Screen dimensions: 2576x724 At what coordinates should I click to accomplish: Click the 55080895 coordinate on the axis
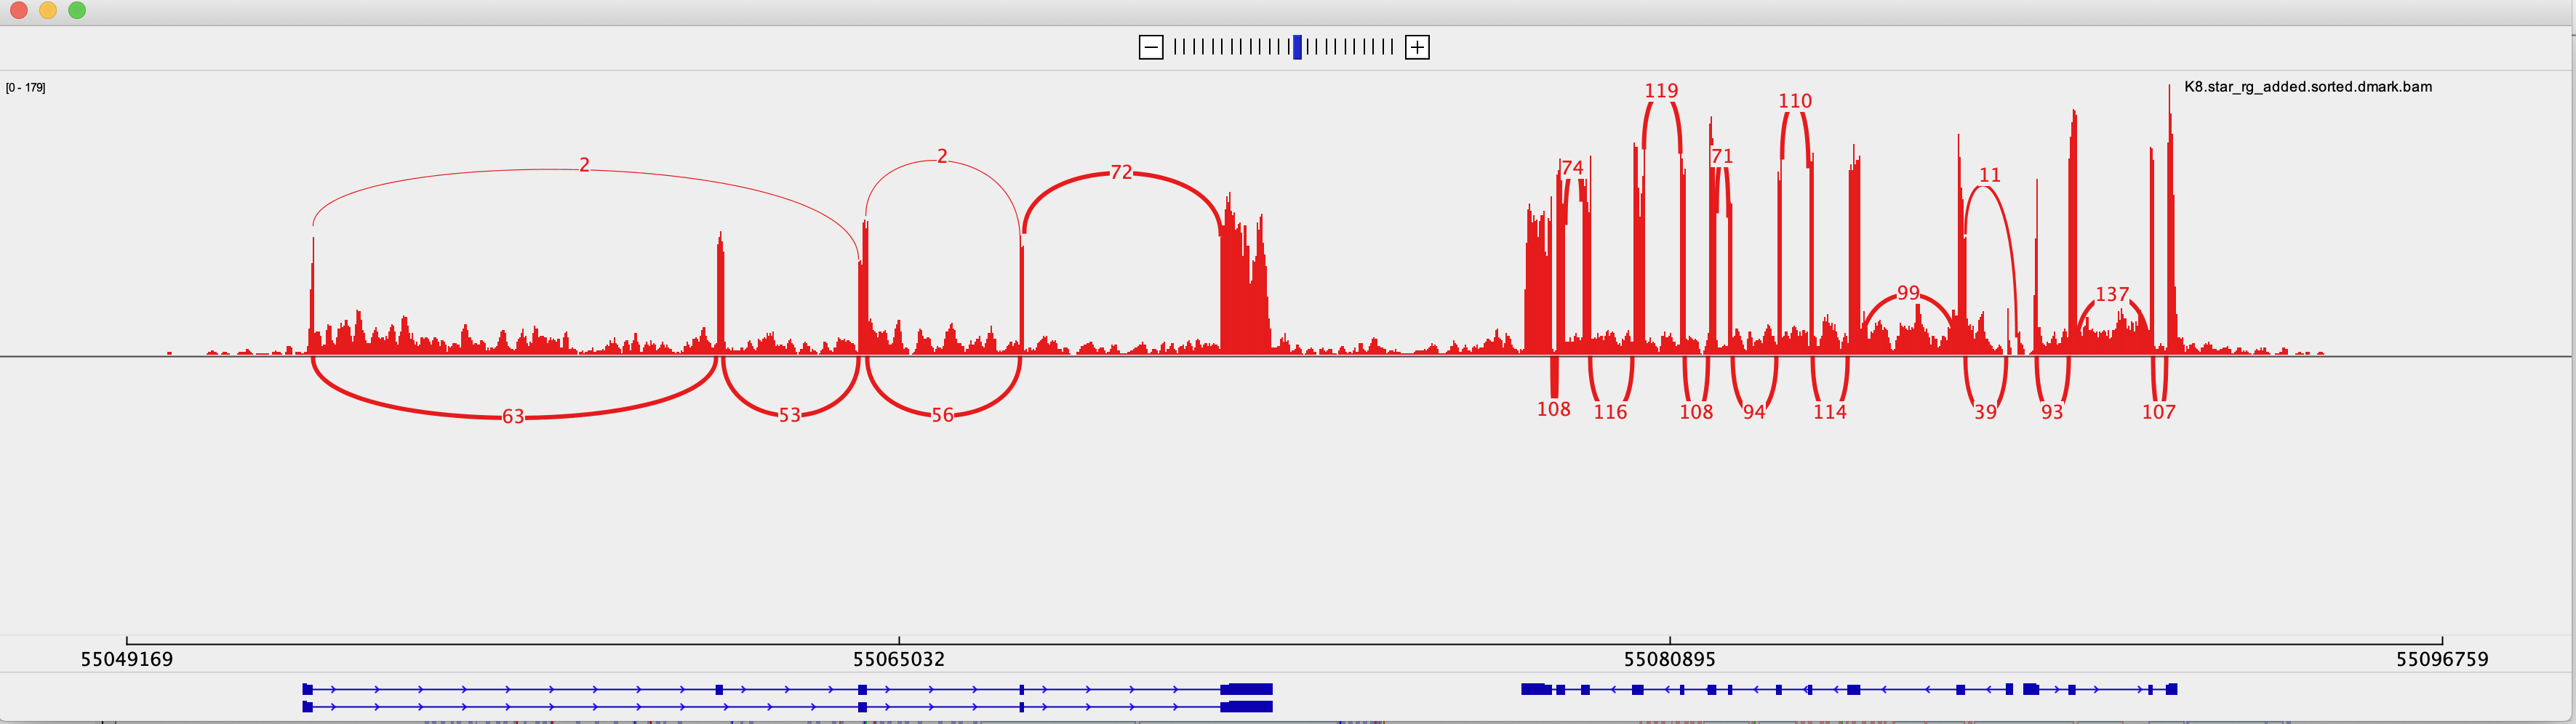click(x=1669, y=659)
